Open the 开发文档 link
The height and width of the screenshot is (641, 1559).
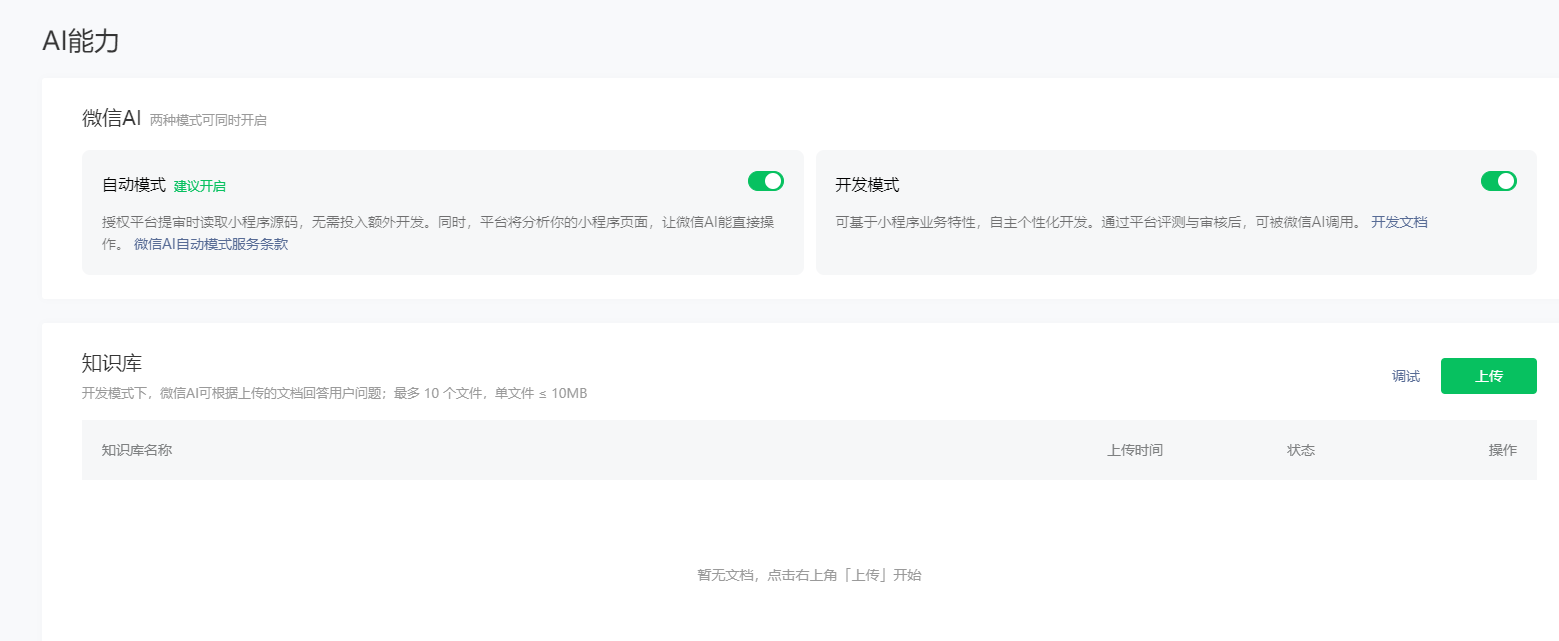point(1399,222)
